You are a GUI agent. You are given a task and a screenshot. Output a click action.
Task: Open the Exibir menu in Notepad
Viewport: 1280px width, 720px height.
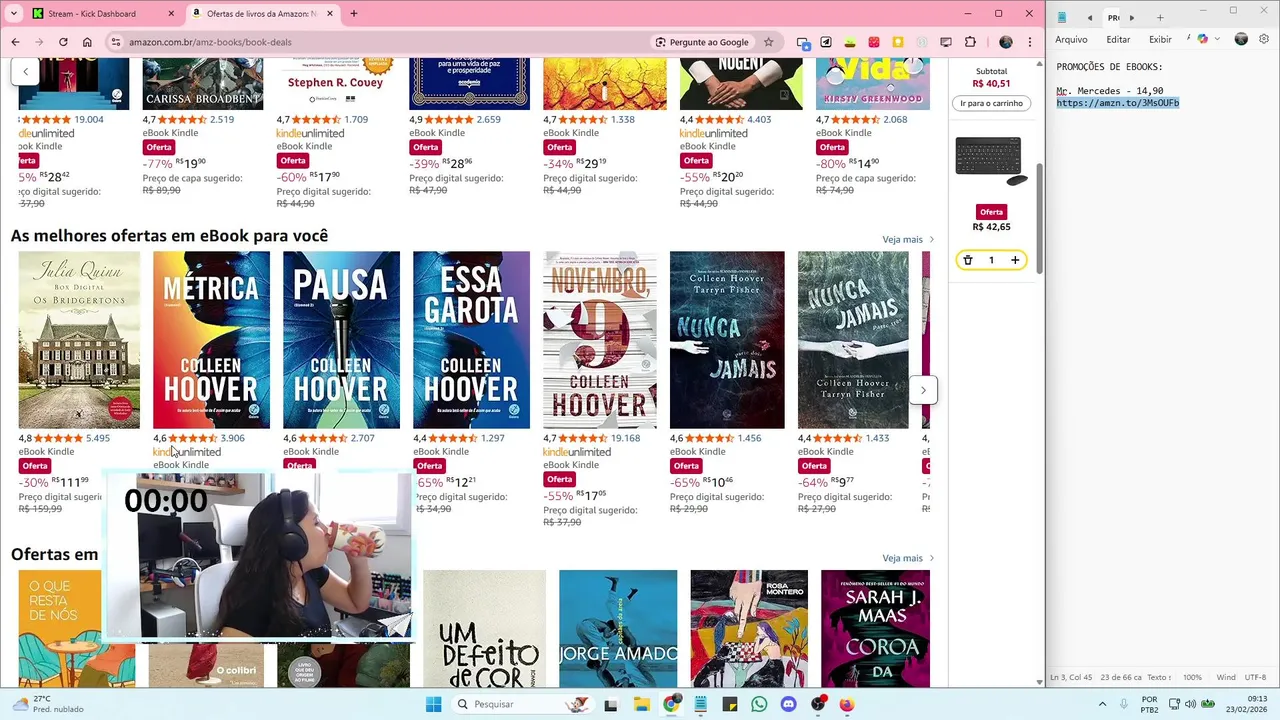point(1160,39)
